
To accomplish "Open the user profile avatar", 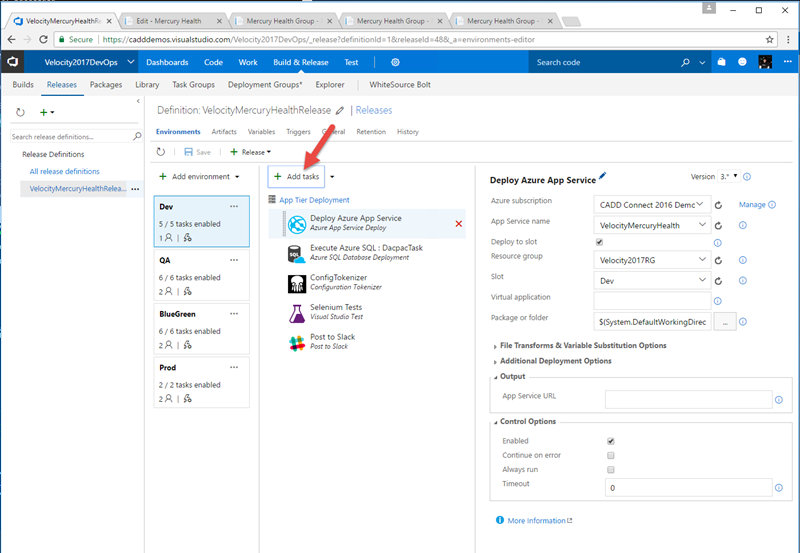I will 765,62.
